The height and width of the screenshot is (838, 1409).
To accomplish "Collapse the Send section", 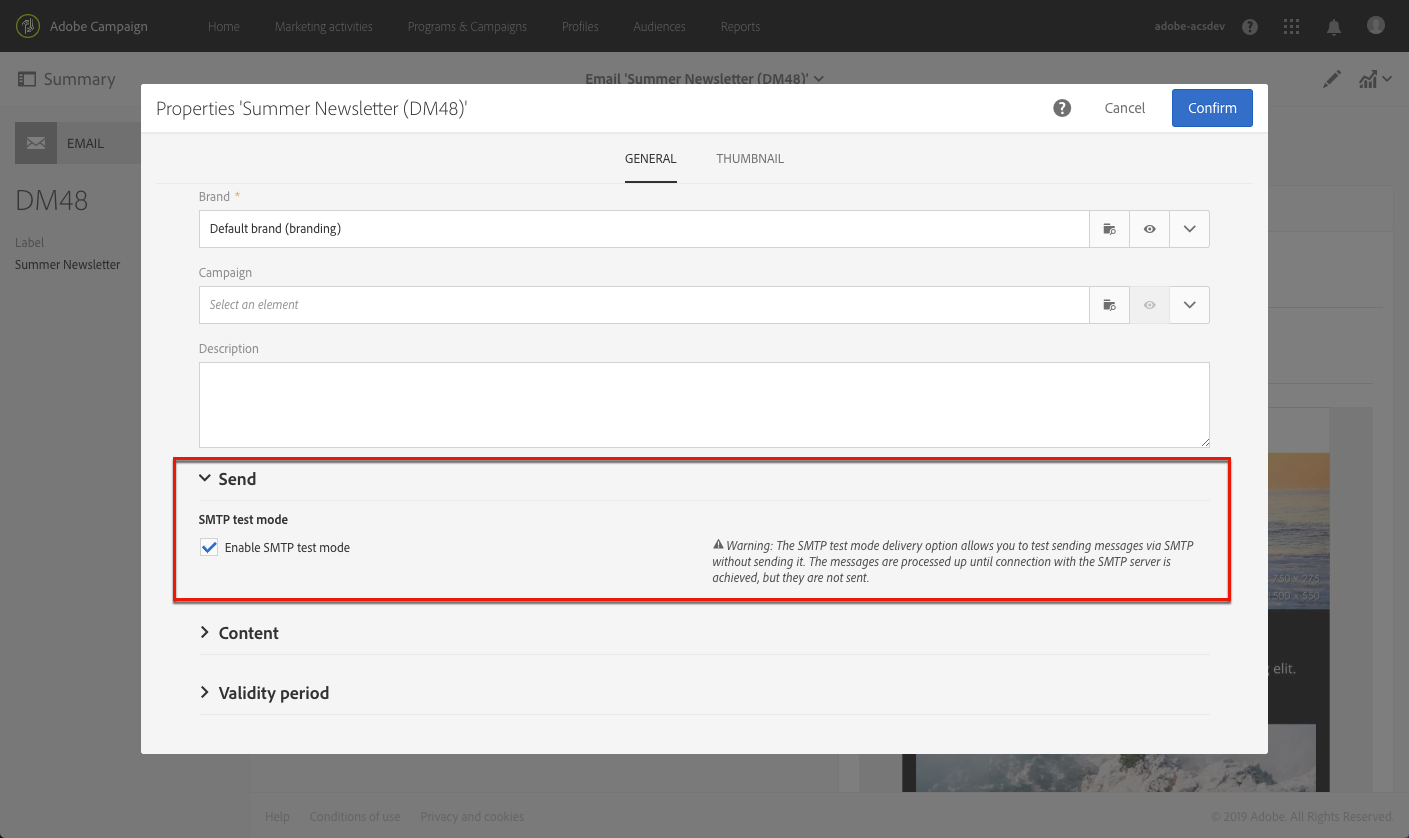I will click(205, 479).
